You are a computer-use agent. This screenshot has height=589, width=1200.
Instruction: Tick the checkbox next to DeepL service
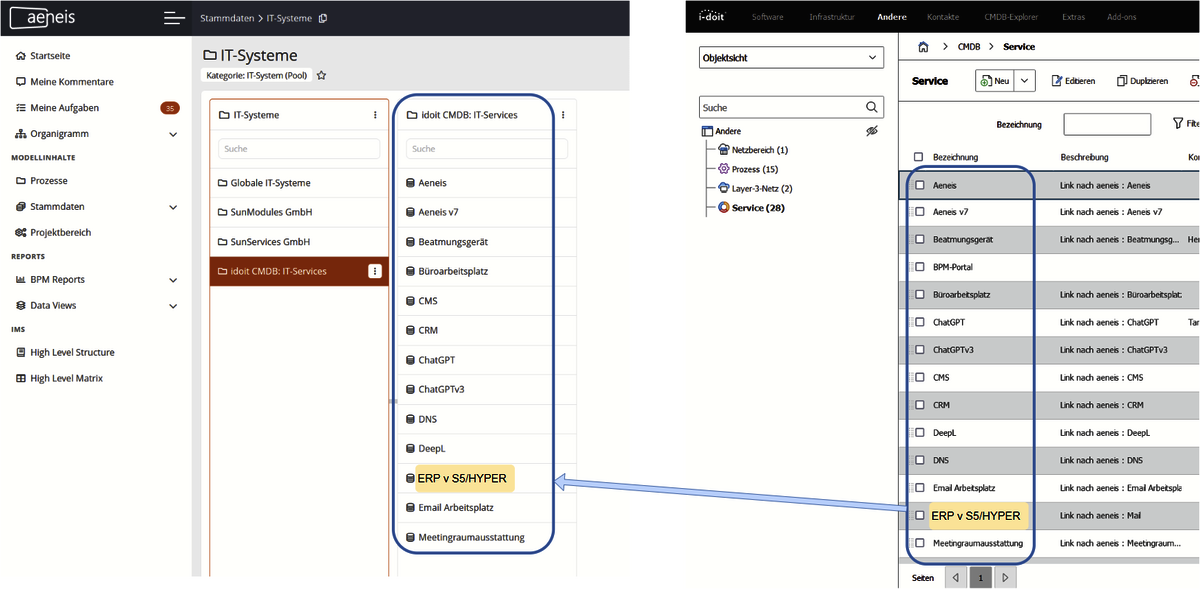coord(919,433)
